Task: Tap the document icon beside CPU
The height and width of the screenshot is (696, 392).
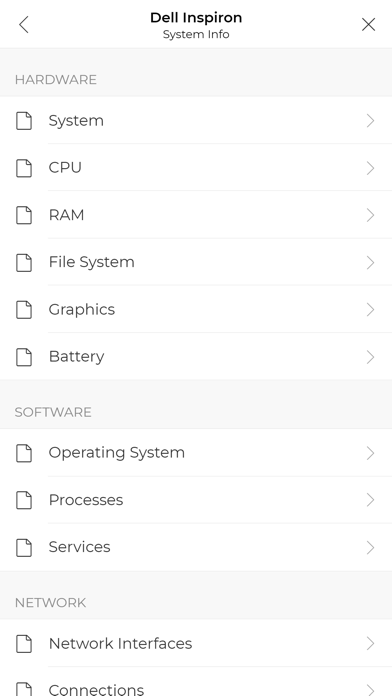Action: pyautogui.click(x=24, y=168)
